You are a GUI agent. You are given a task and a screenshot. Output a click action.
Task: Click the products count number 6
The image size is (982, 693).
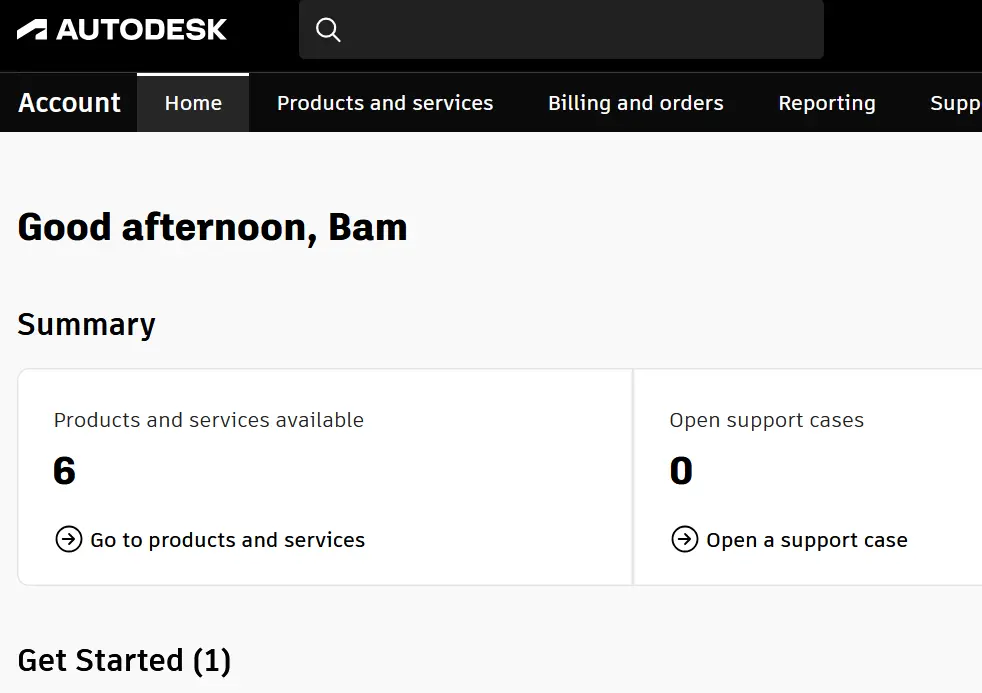[x=65, y=471]
